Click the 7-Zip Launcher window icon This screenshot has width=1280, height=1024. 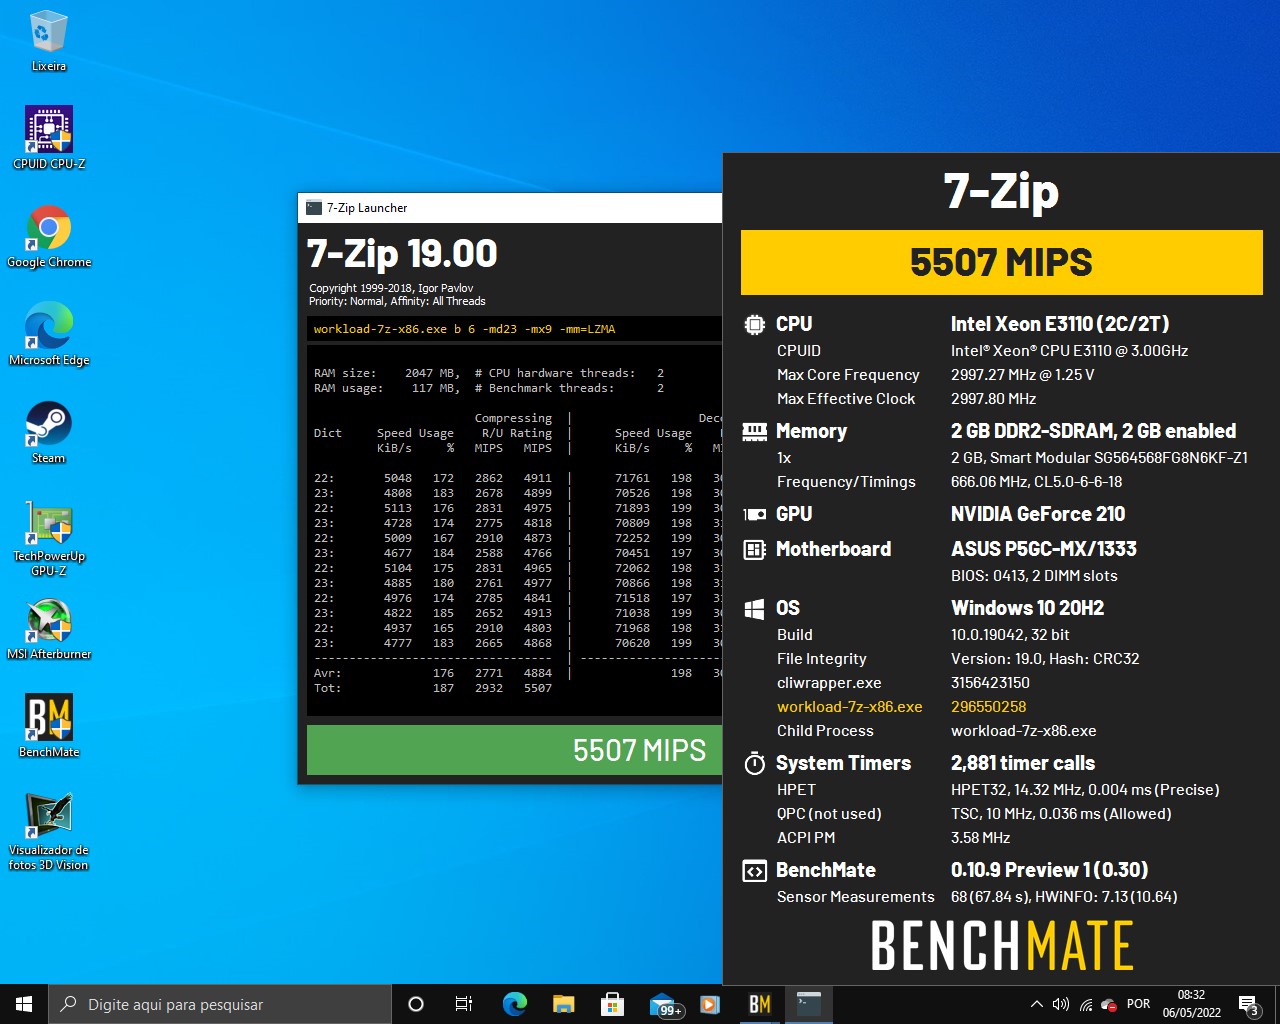click(x=313, y=208)
